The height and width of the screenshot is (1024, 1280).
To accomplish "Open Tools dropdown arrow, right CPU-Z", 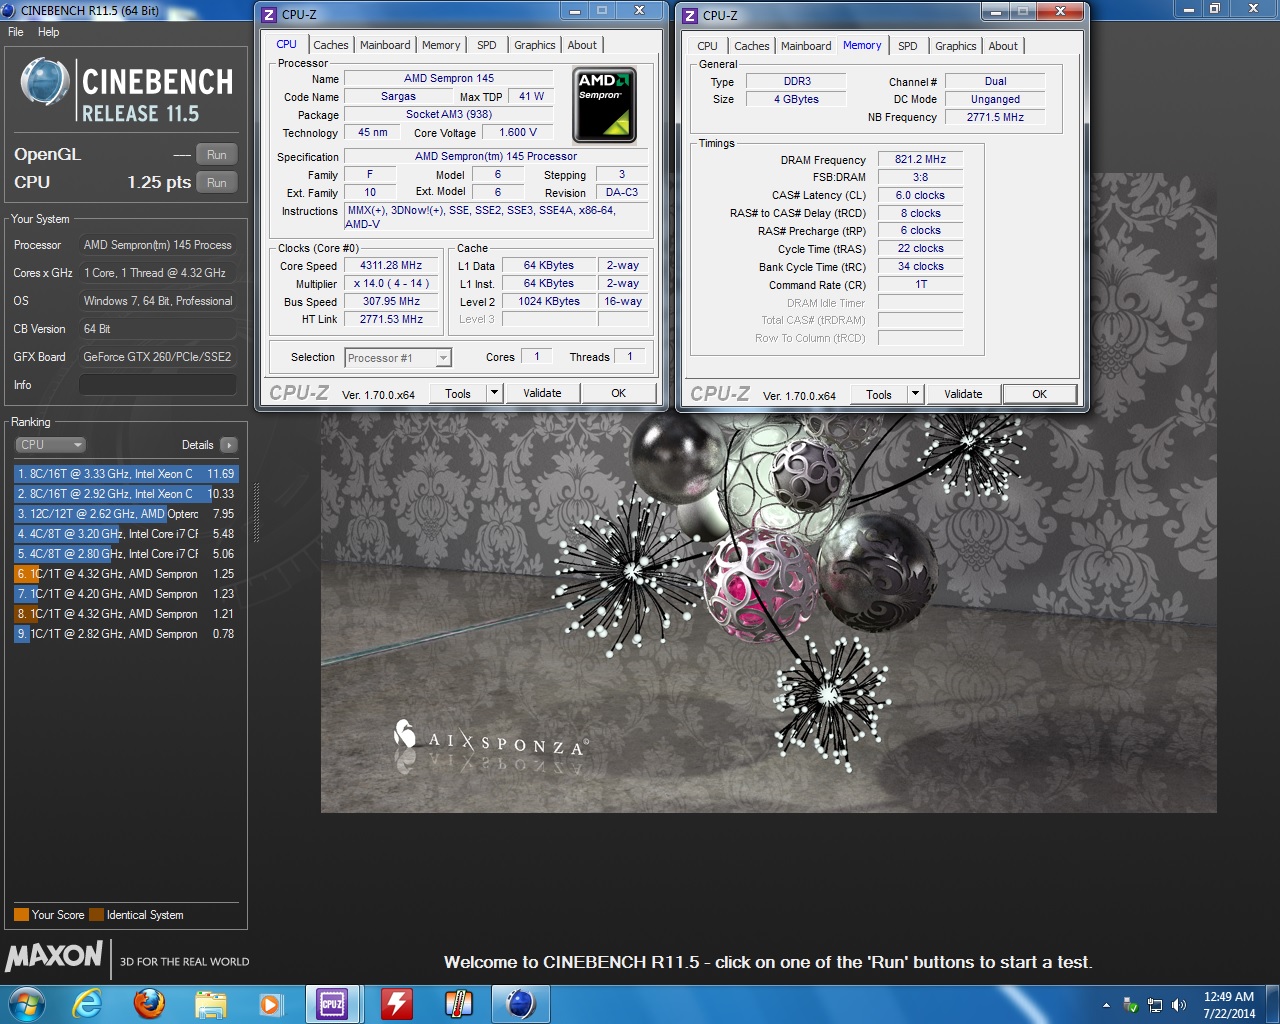I will tap(915, 394).
